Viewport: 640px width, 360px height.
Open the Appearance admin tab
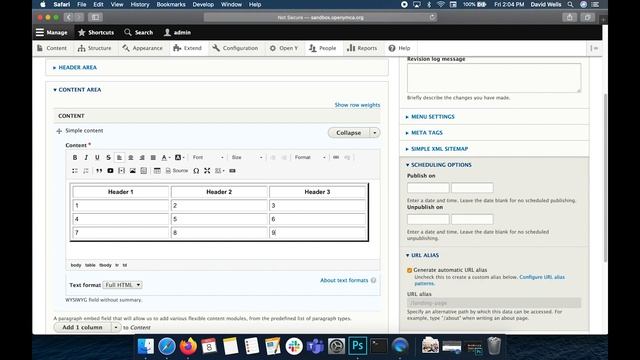(142, 48)
